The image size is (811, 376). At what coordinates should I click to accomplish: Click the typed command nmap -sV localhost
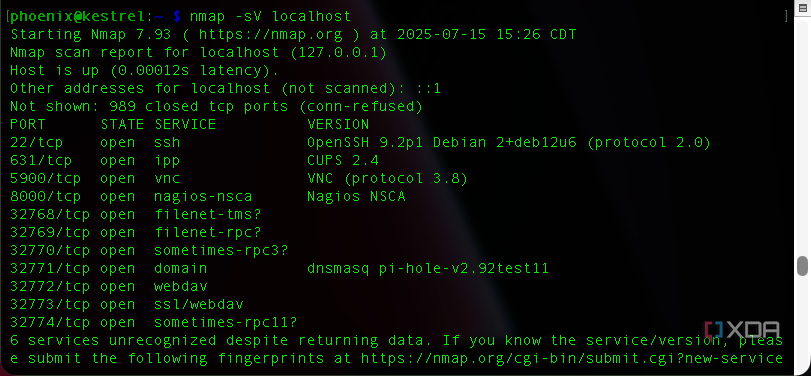[x=271, y=17]
